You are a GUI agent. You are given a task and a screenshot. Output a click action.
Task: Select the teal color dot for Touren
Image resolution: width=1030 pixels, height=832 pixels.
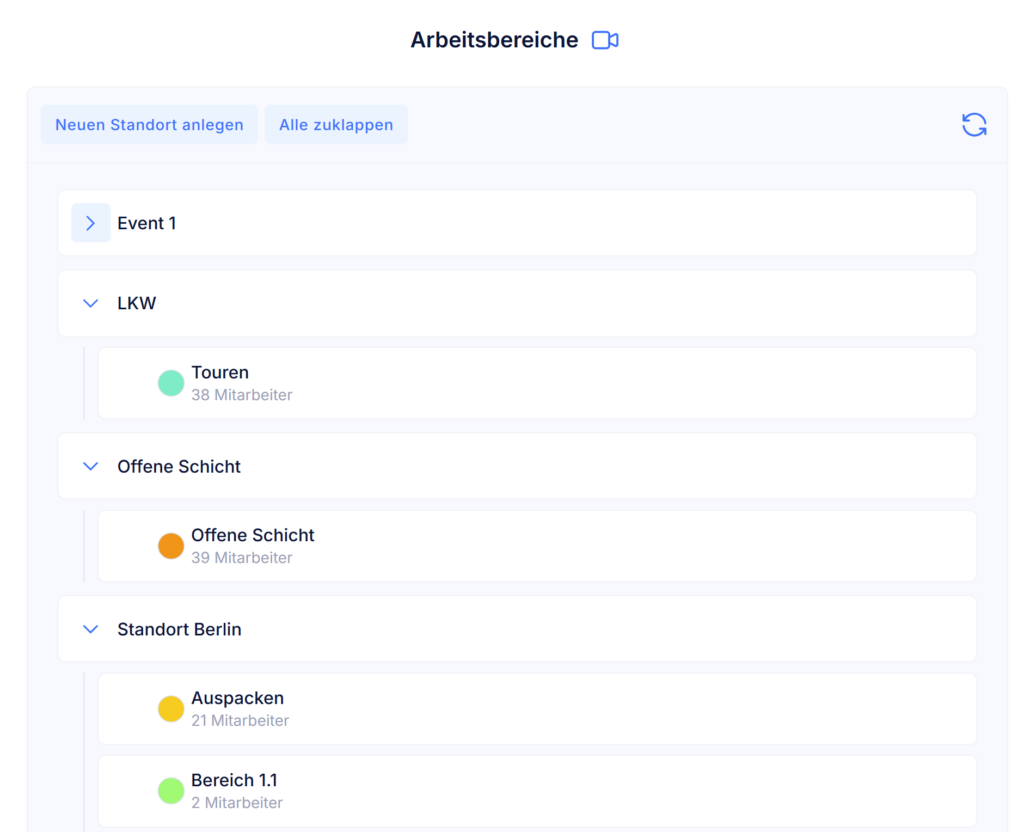(171, 383)
